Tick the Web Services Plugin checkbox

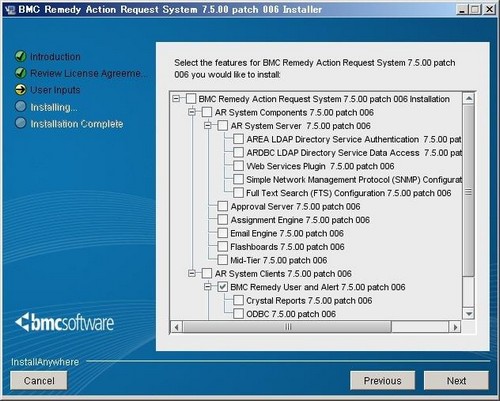tap(238, 166)
